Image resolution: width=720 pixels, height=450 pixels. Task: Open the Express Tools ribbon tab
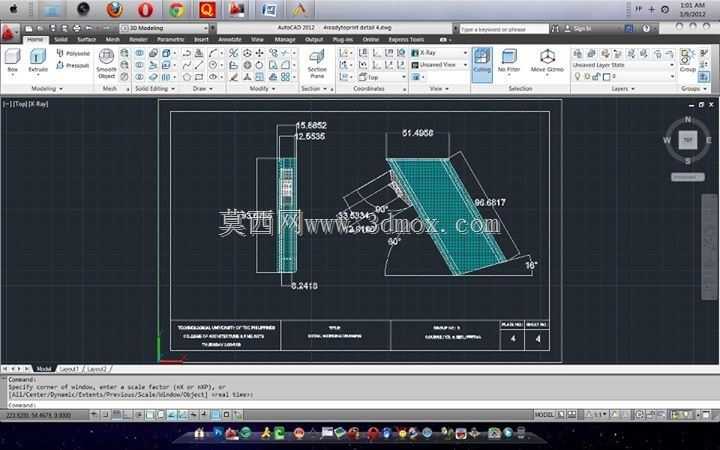point(406,39)
